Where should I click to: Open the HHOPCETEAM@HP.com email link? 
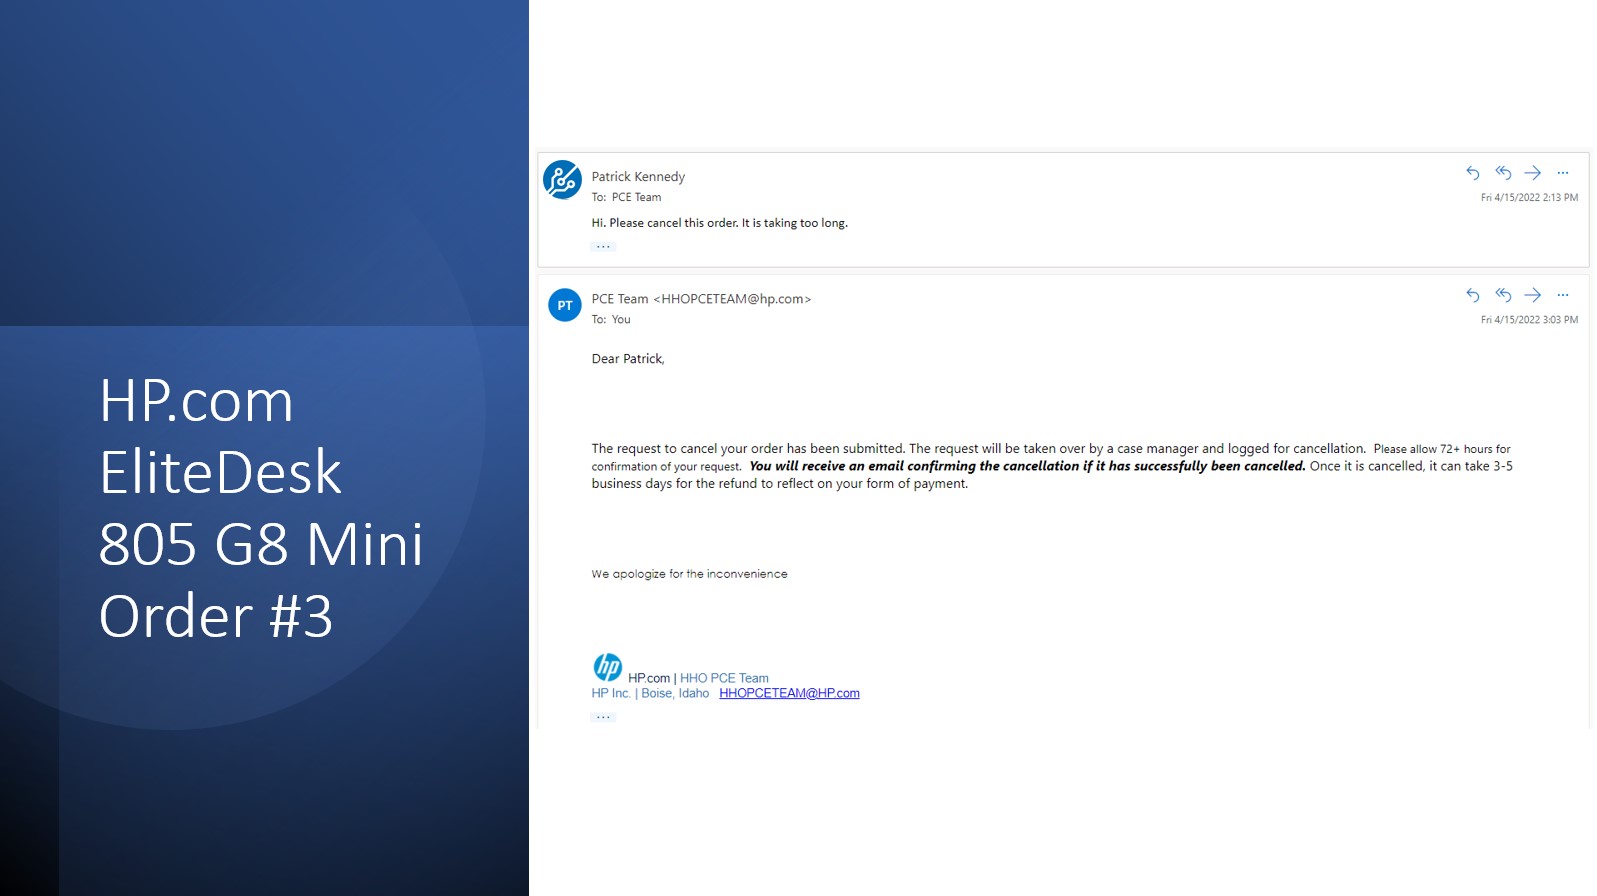pyautogui.click(x=789, y=693)
